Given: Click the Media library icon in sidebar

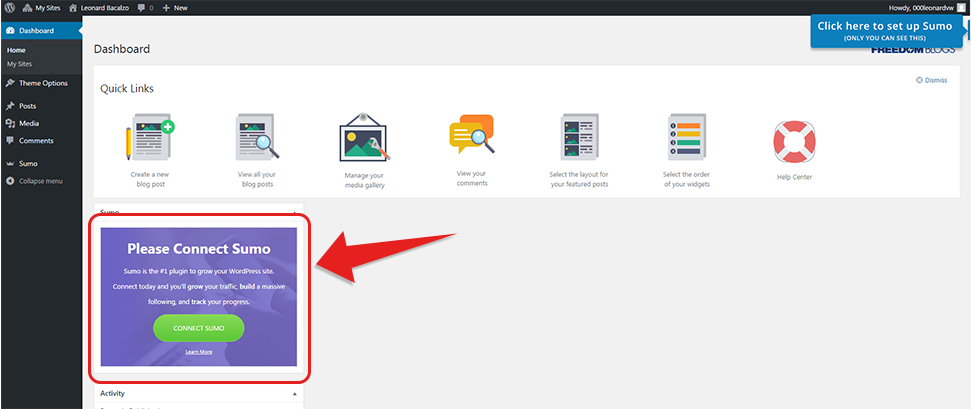Looking at the screenshot, I should click(x=10, y=123).
